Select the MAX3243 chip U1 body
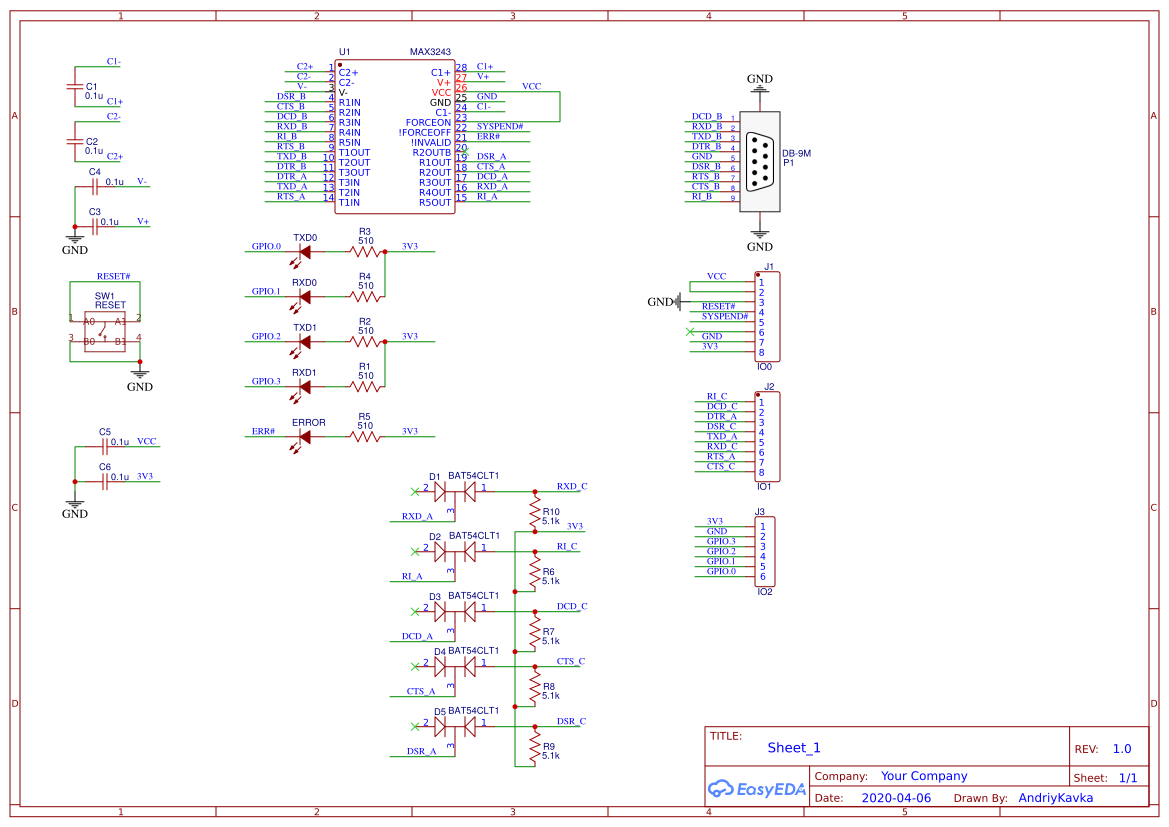 point(394,135)
